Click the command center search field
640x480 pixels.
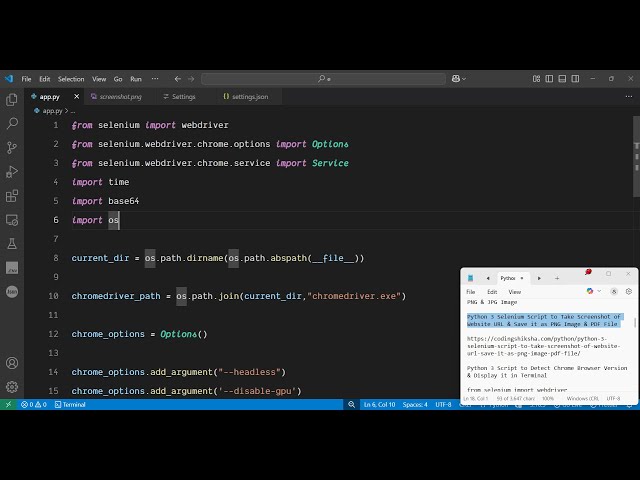[x=323, y=79]
